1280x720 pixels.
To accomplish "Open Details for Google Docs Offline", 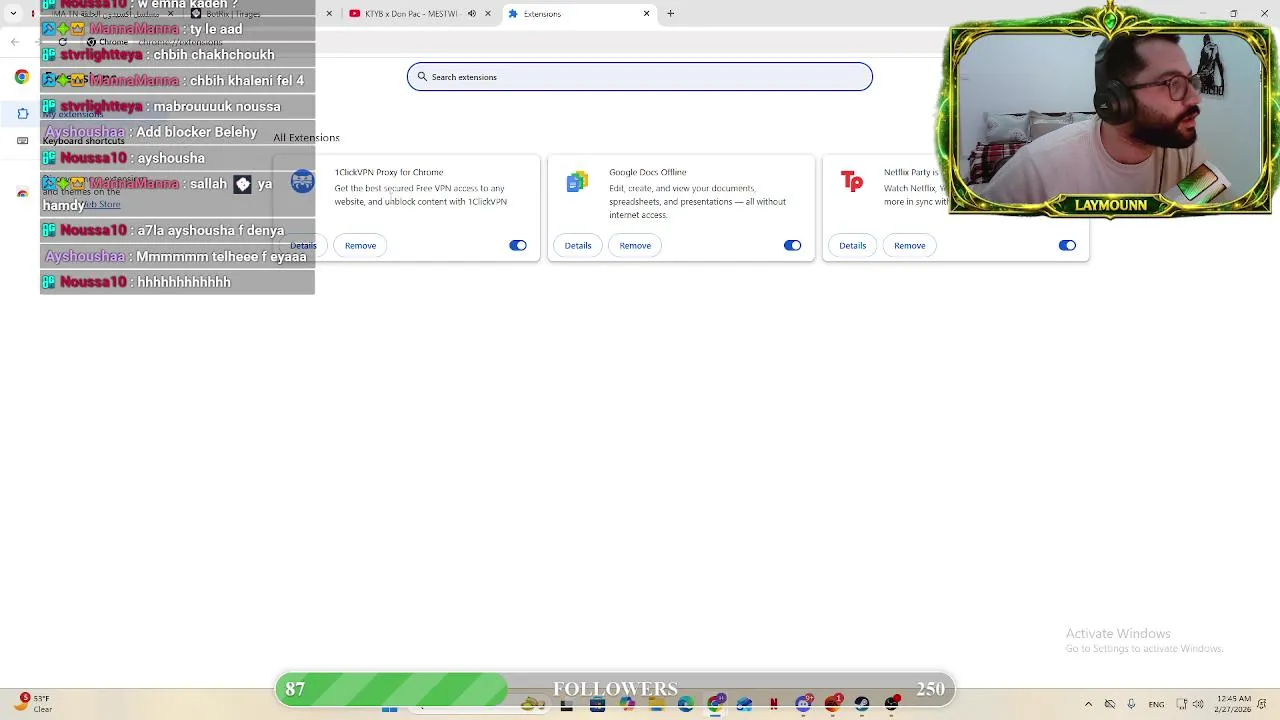I will [578, 245].
